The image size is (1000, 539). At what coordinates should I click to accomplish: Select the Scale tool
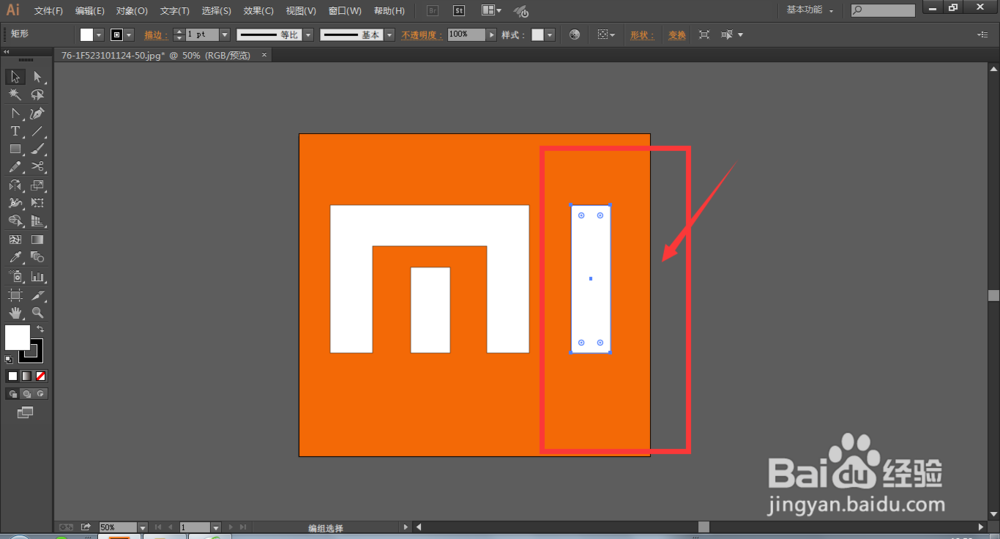38,186
